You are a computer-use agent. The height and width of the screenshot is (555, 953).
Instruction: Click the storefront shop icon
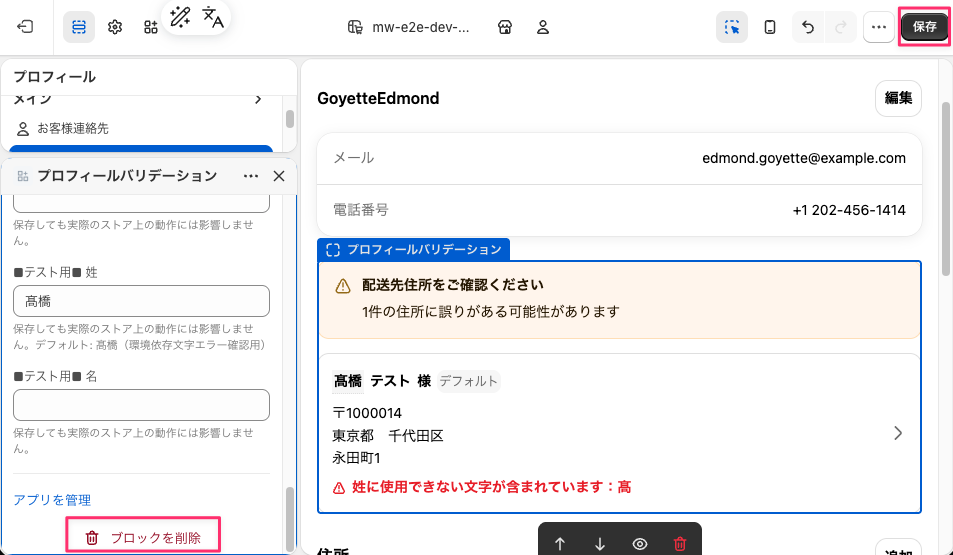point(504,27)
